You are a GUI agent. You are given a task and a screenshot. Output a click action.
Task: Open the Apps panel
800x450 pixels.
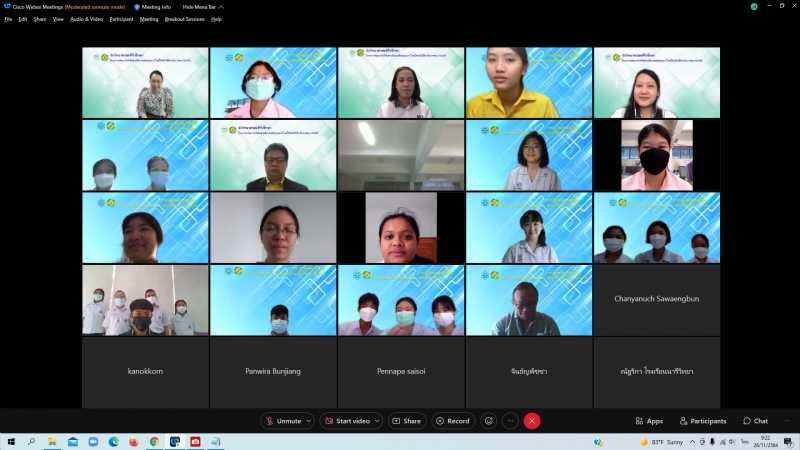[649, 421]
